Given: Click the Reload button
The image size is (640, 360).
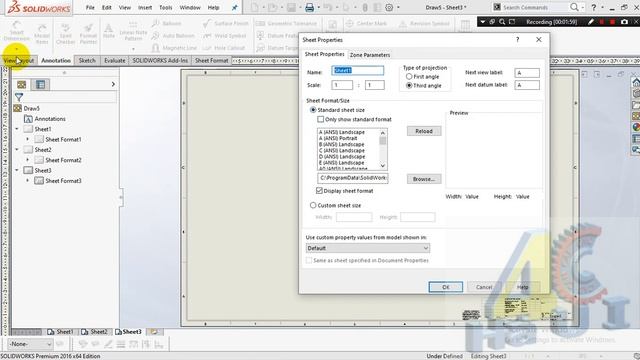Looking at the screenshot, I should (424, 131).
